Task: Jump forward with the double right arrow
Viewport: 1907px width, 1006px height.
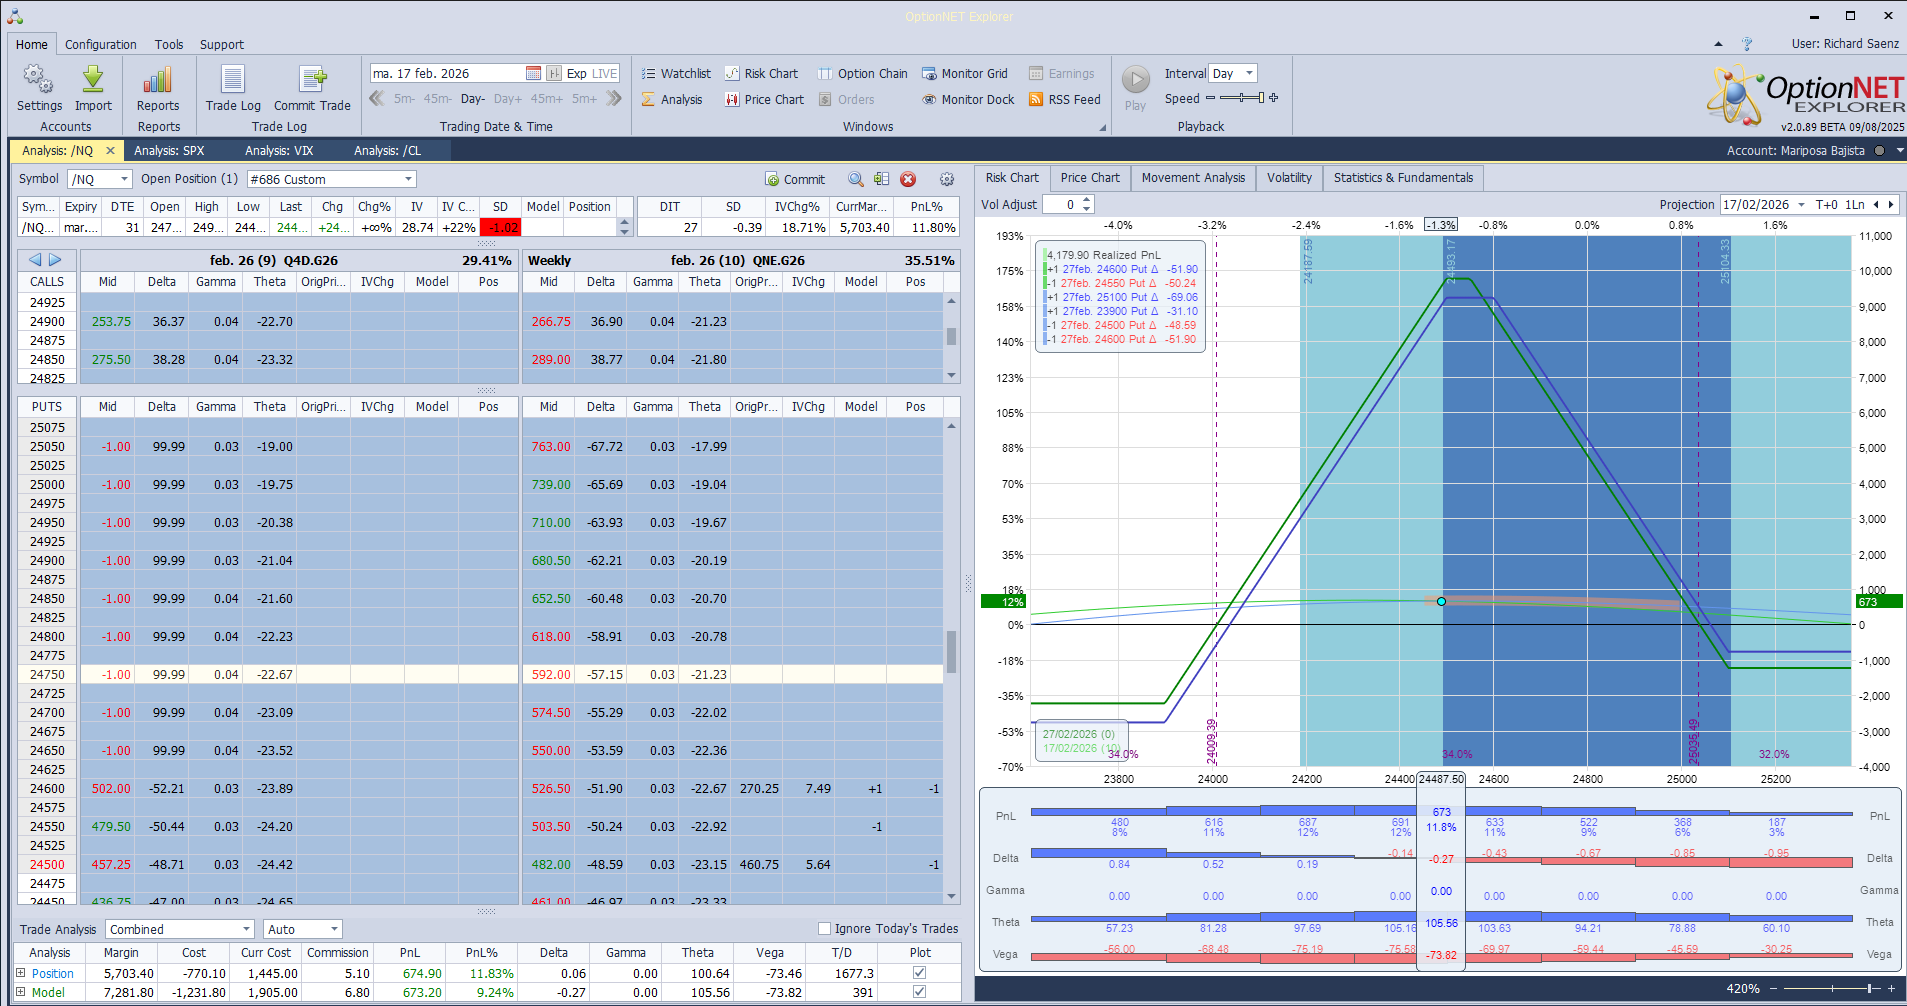Action: tap(614, 98)
